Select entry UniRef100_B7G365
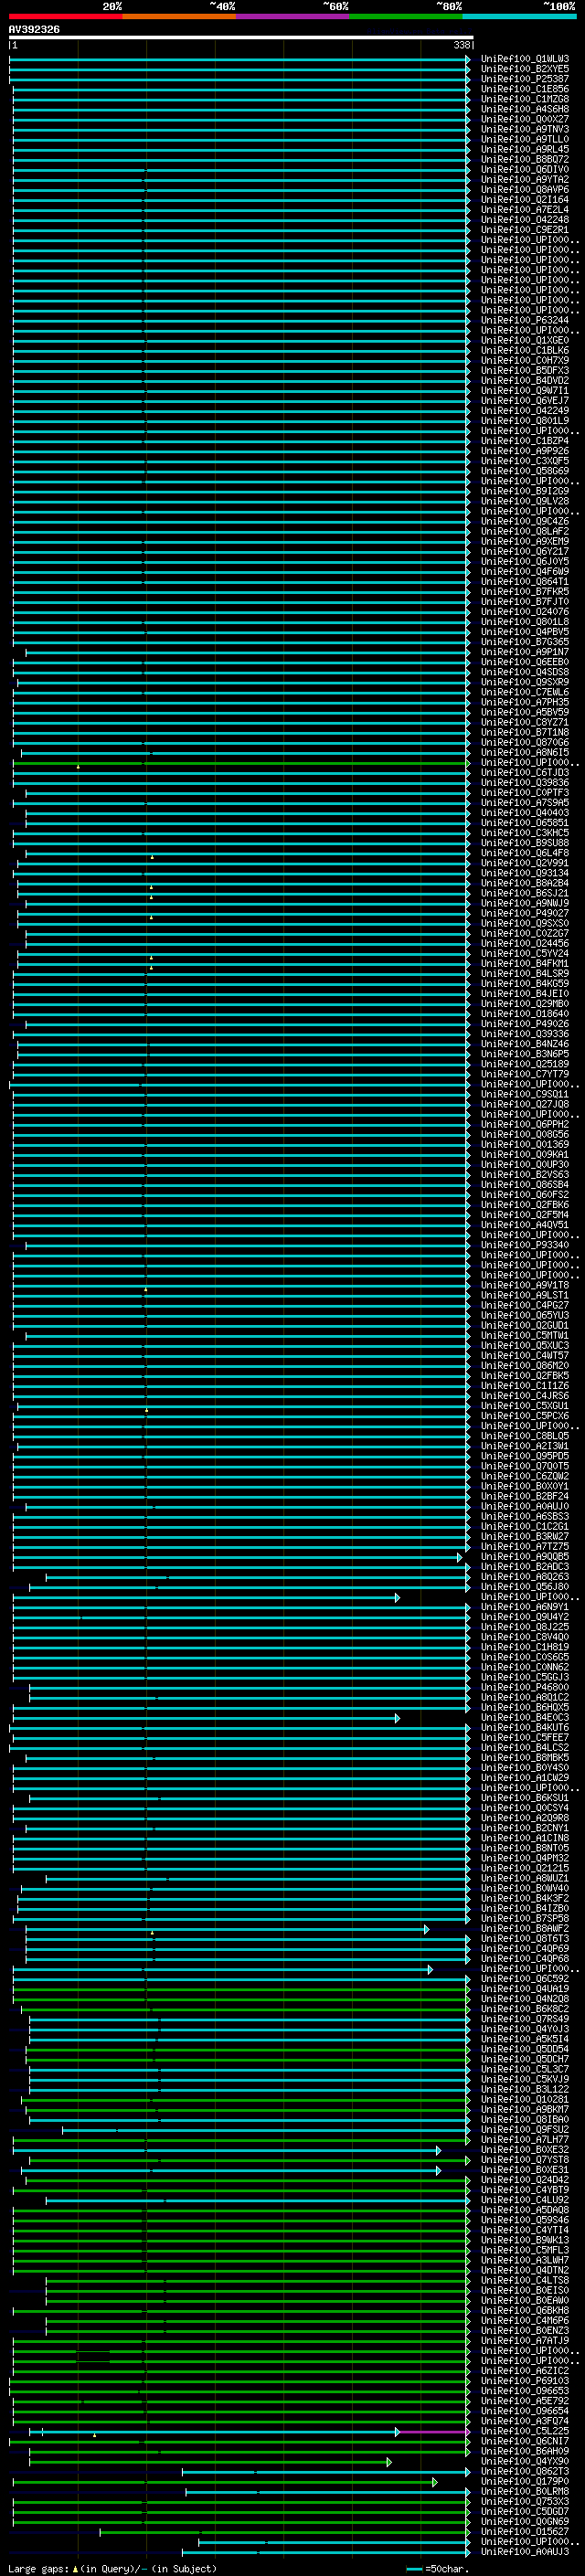Viewport: 585px width, 2576px height. [x=525, y=642]
